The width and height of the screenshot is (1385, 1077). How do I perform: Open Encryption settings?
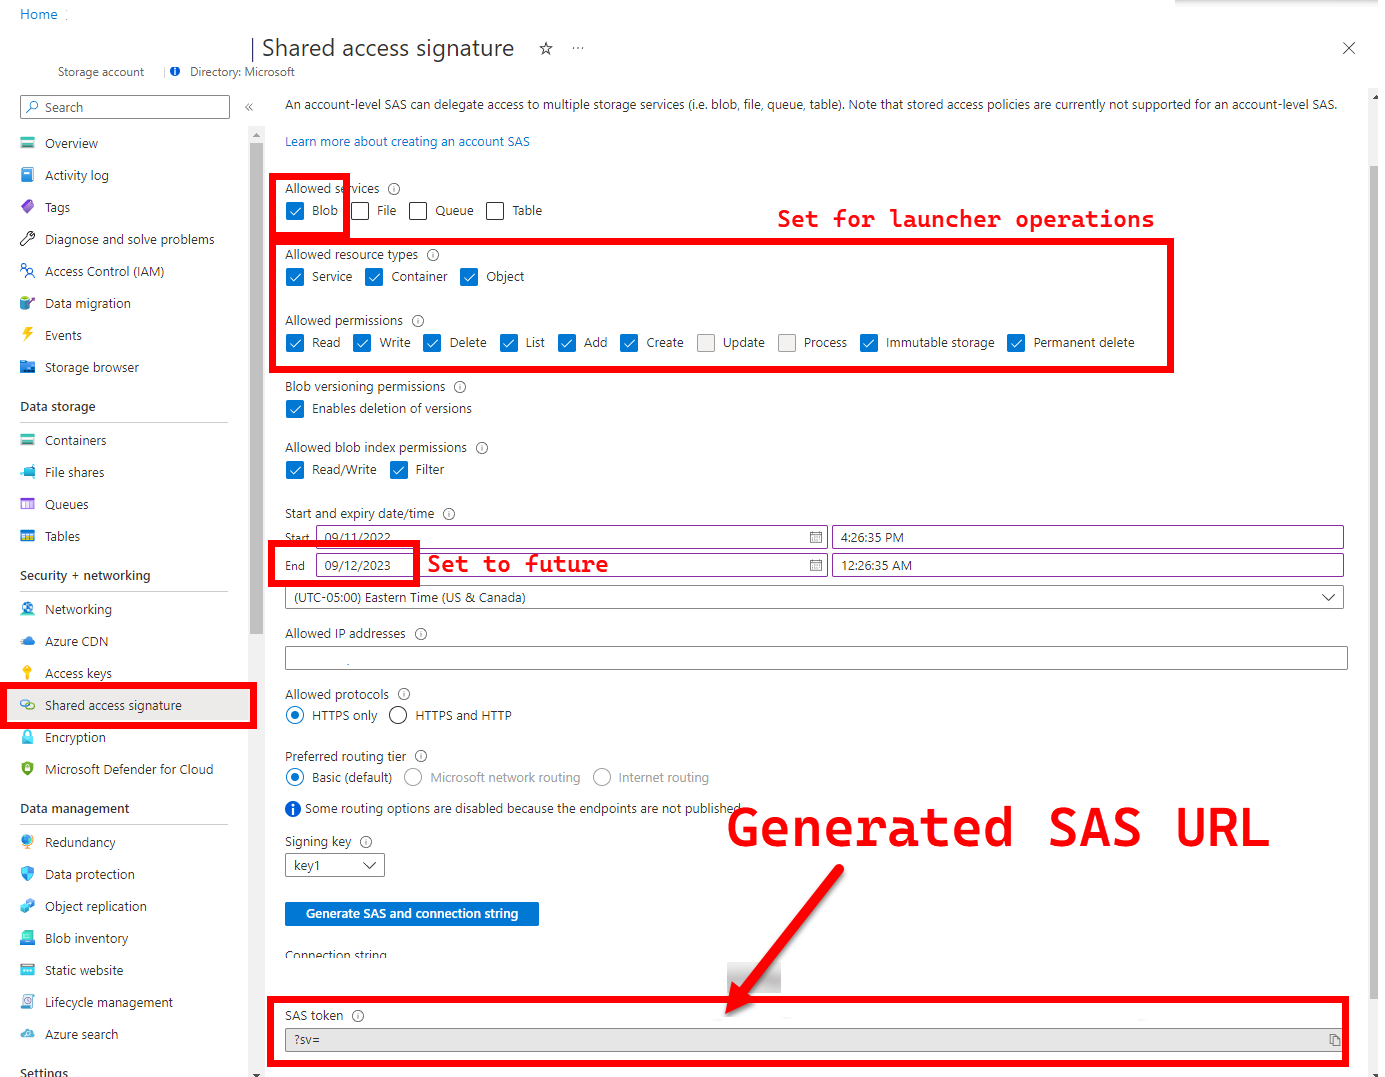click(x=74, y=737)
